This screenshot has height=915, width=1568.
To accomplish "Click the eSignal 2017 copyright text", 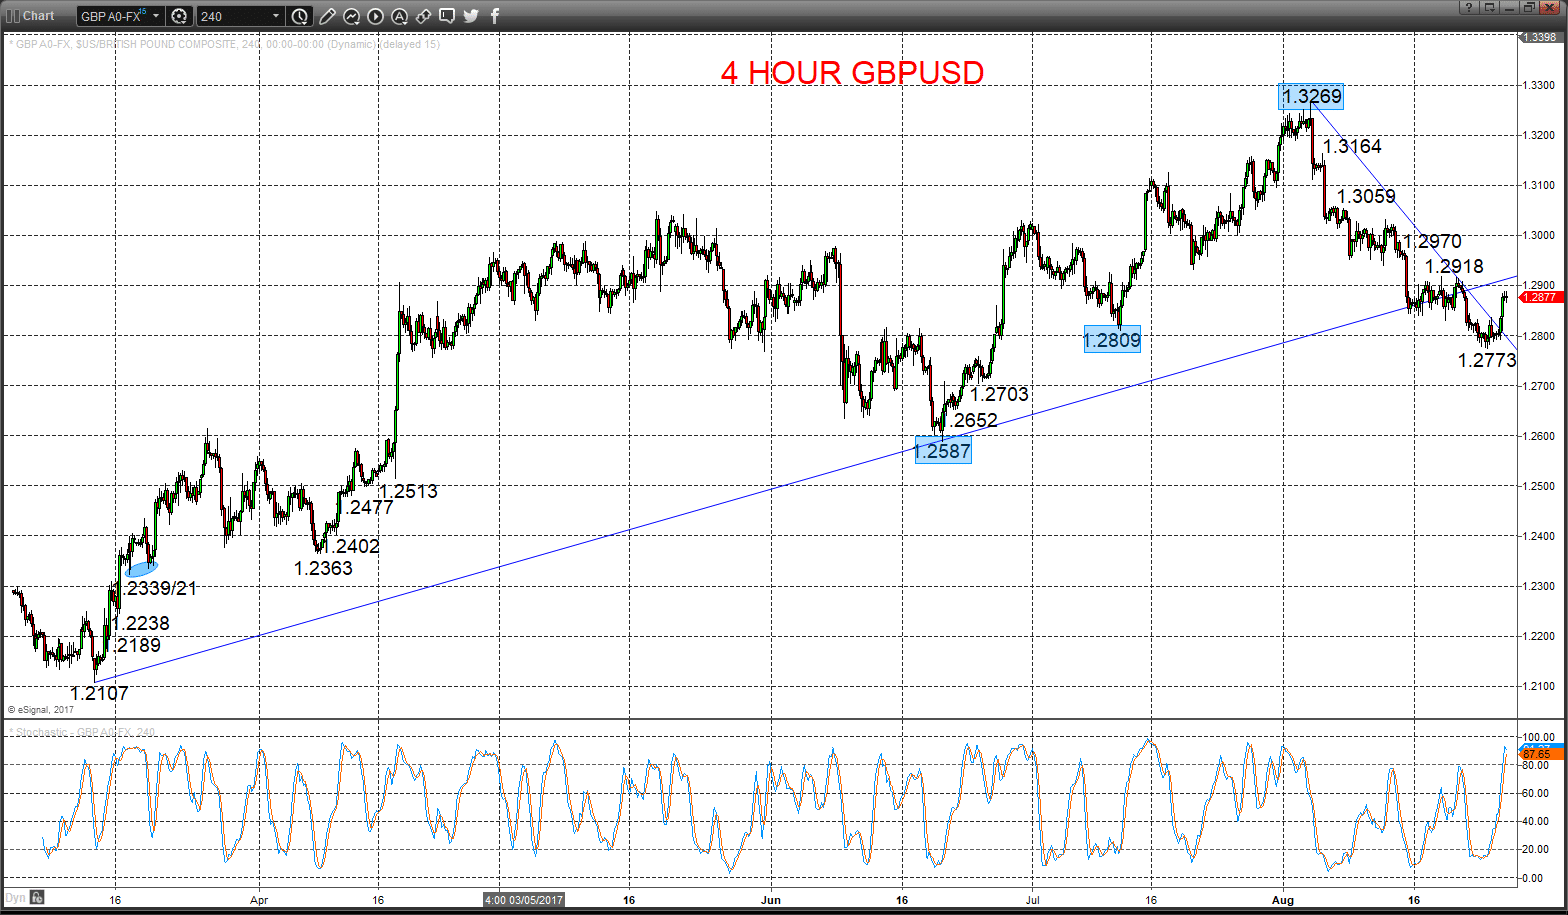I will pyautogui.click(x=41, y=709).
